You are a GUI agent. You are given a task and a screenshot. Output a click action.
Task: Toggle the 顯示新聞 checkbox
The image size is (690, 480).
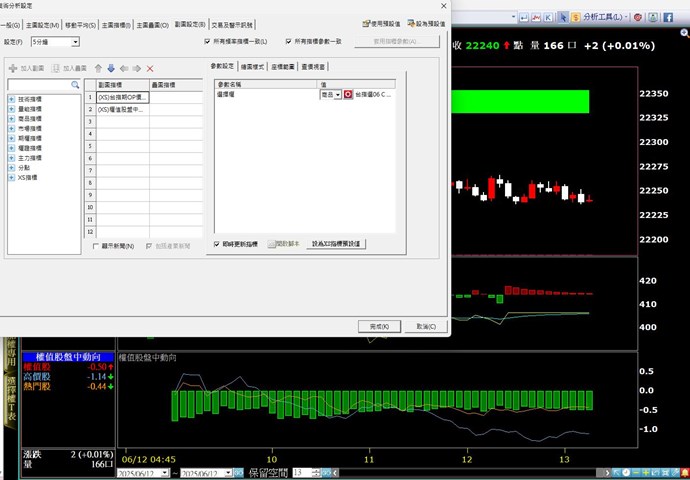[x=96, y=245]
